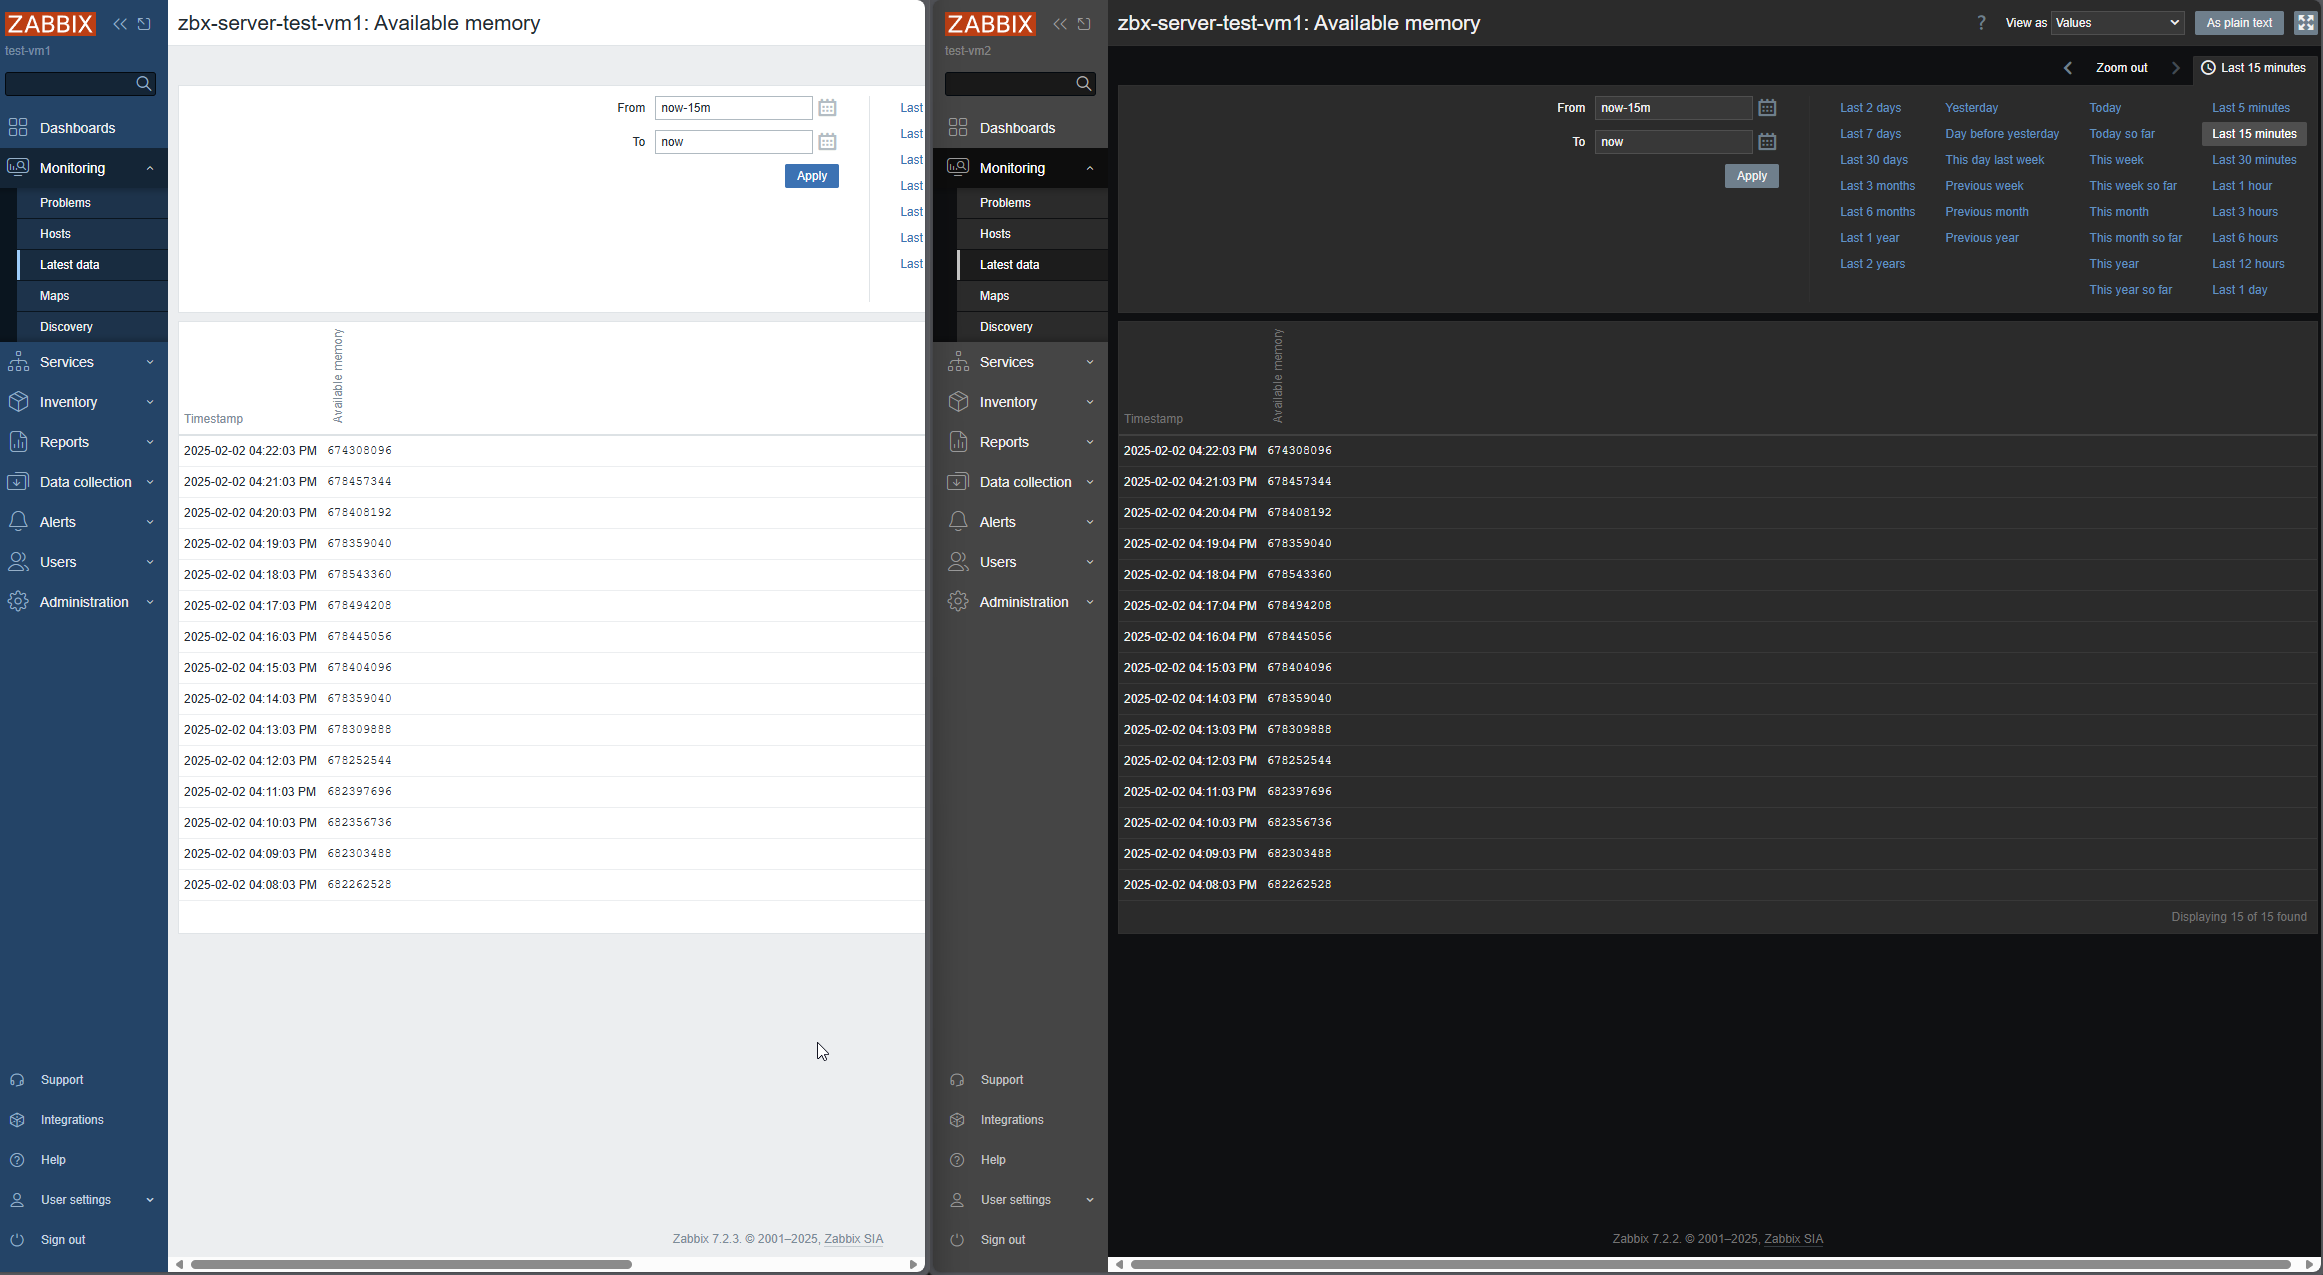The image size is (2323, 1275).
Task: Open From date calendar in light window
Action: pyautogui.click(x=827, y=108)
